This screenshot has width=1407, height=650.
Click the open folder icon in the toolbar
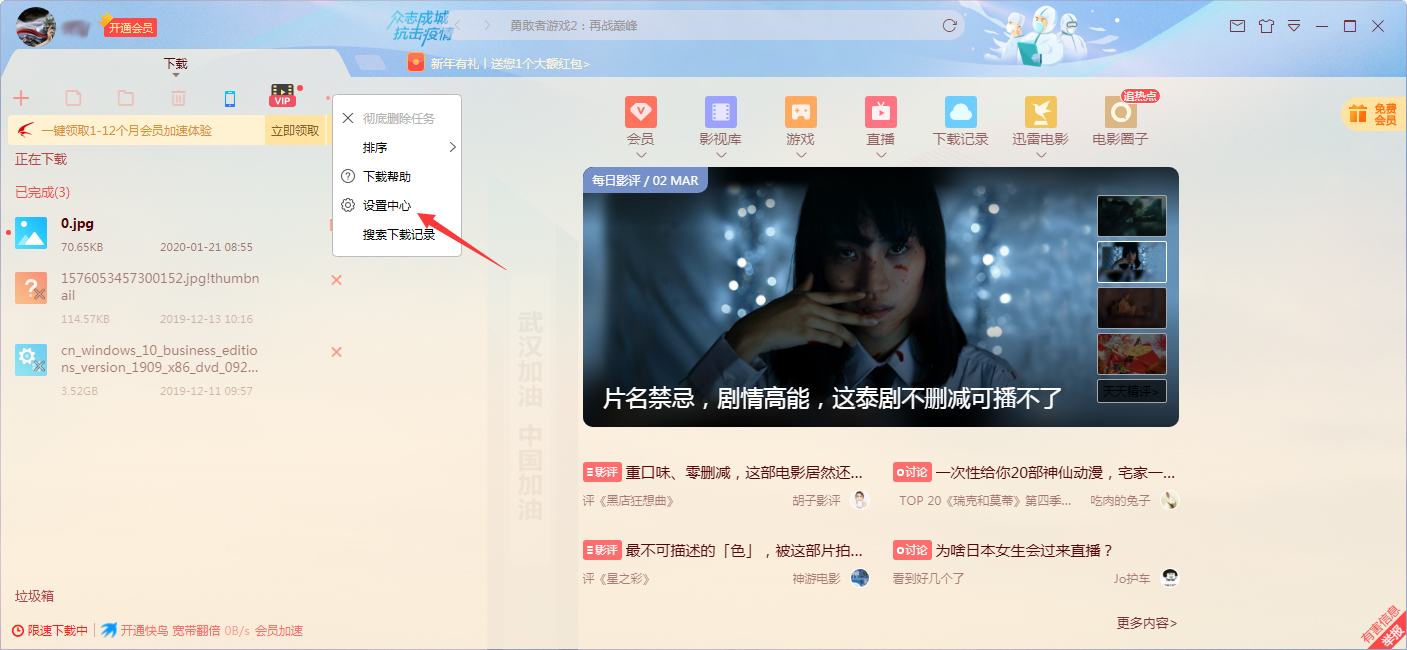pyautogui.click(x=125, y=98)
